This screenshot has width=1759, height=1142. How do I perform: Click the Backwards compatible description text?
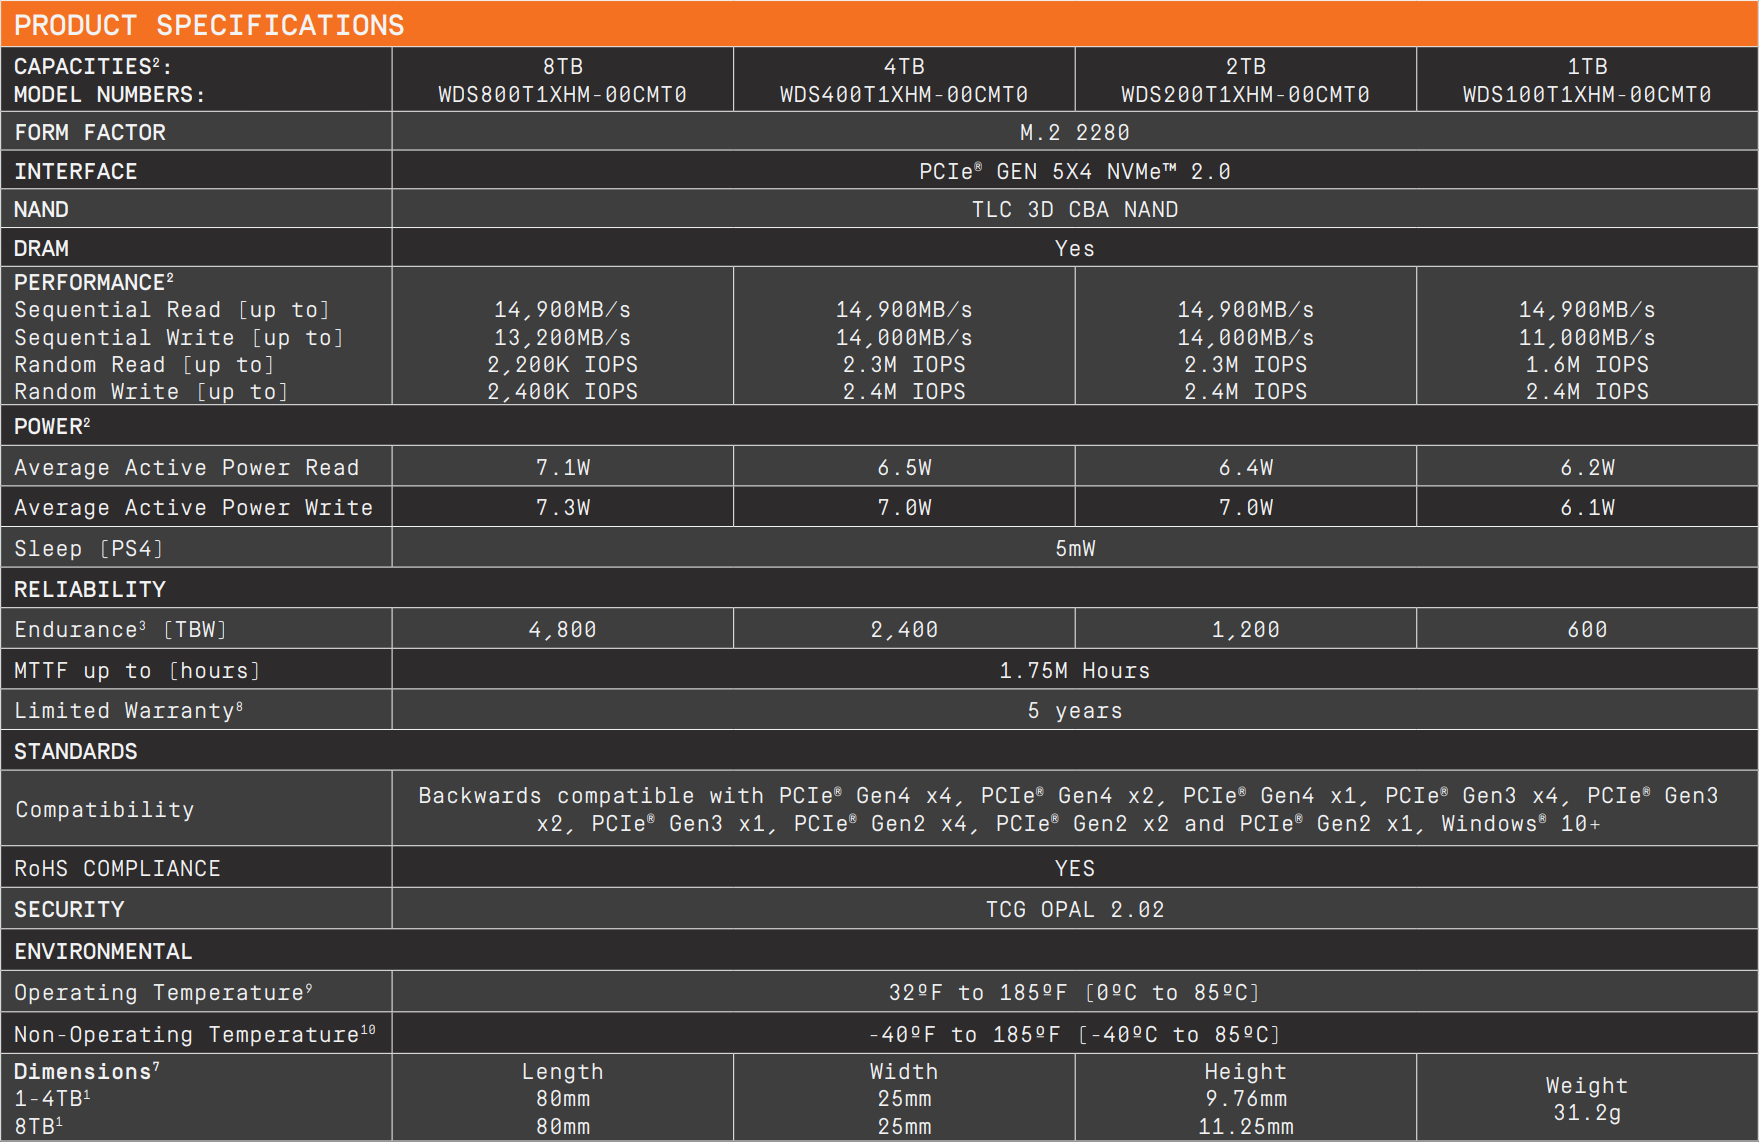1068,809
